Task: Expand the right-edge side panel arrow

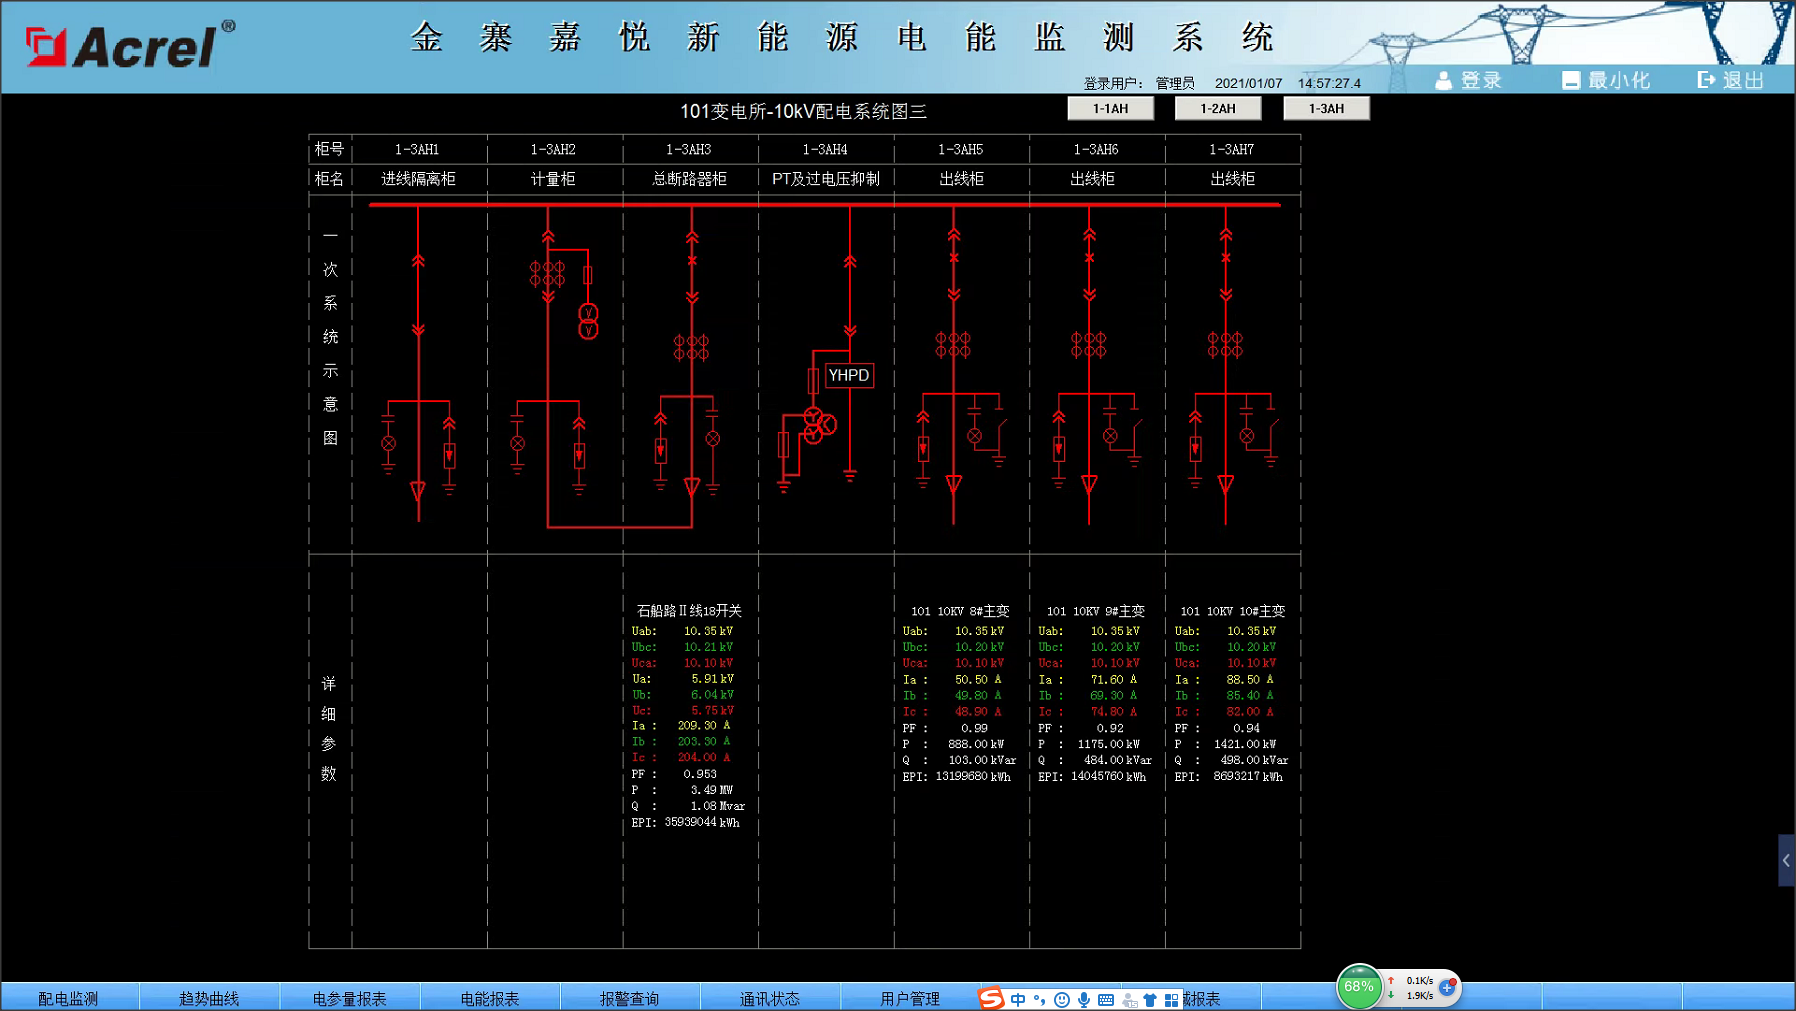Action: (x=1786, y=860)
